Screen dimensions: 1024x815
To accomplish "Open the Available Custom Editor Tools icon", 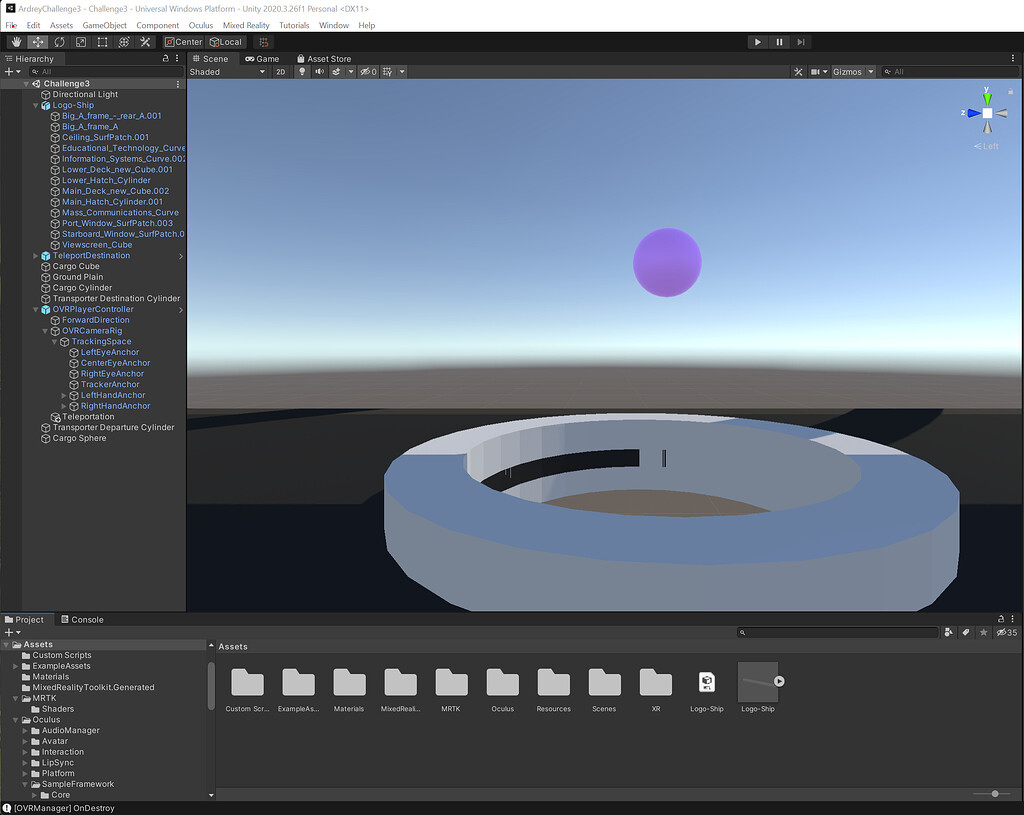I will [x=145, y=41].
